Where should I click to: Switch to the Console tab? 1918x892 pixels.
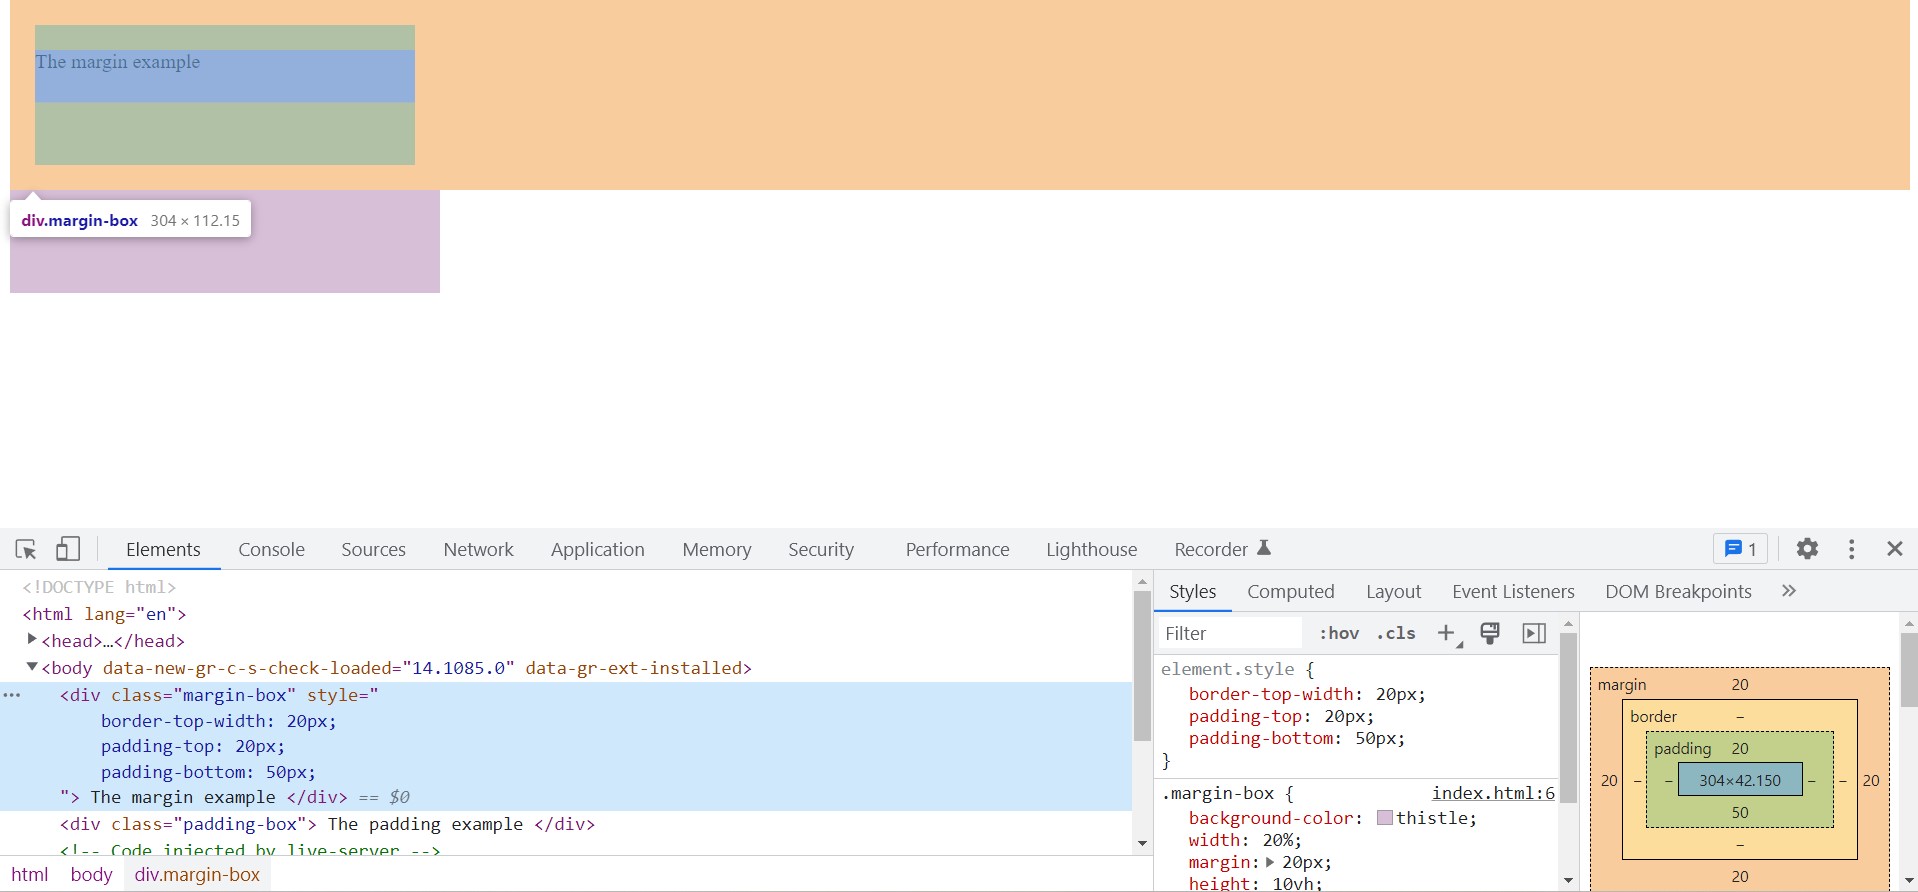click(271, 549)
